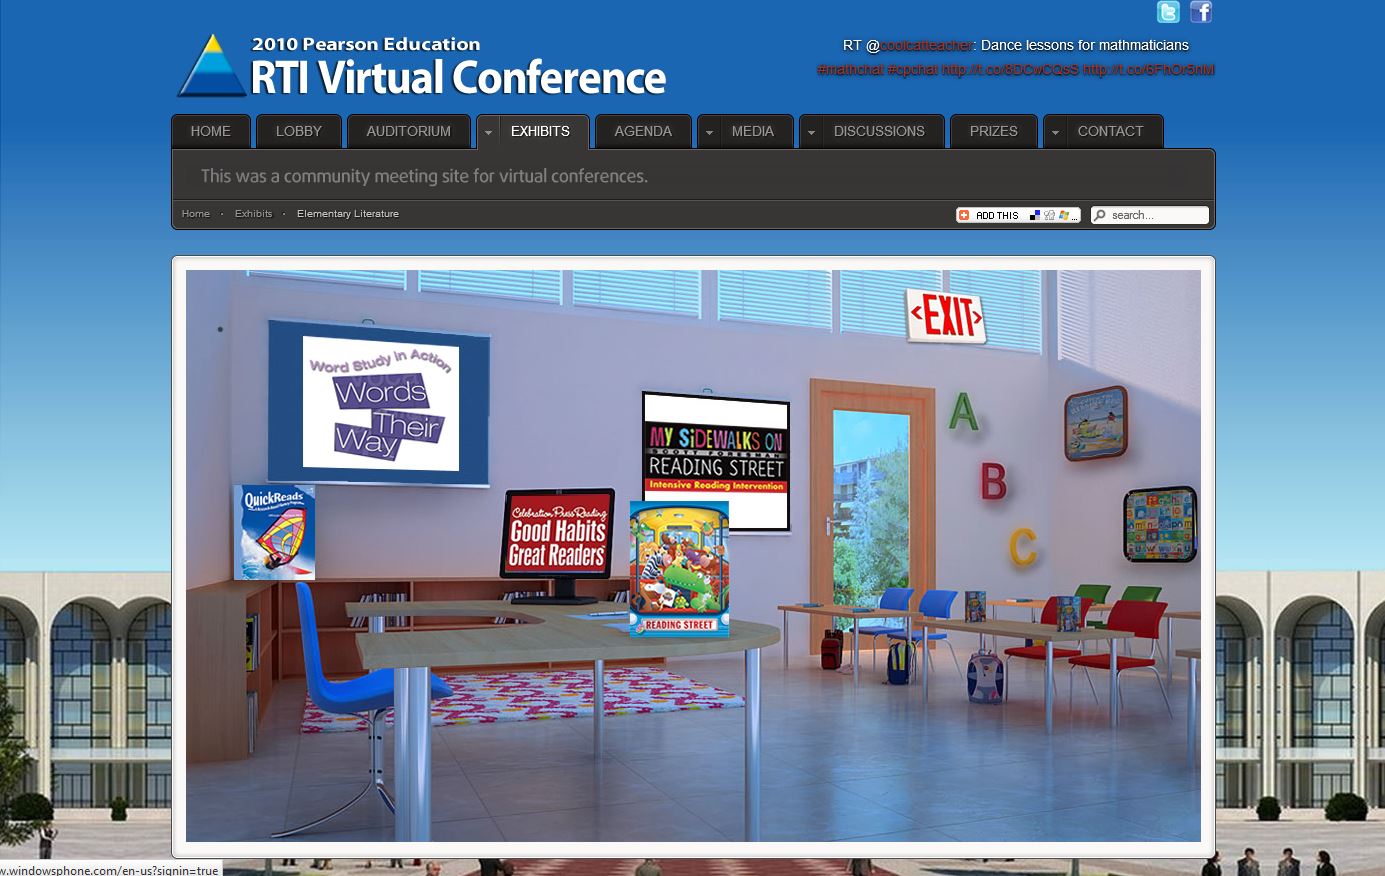Click the Good Habits Great Readers monitor
1385x876 pixels.
coord(557,543)
